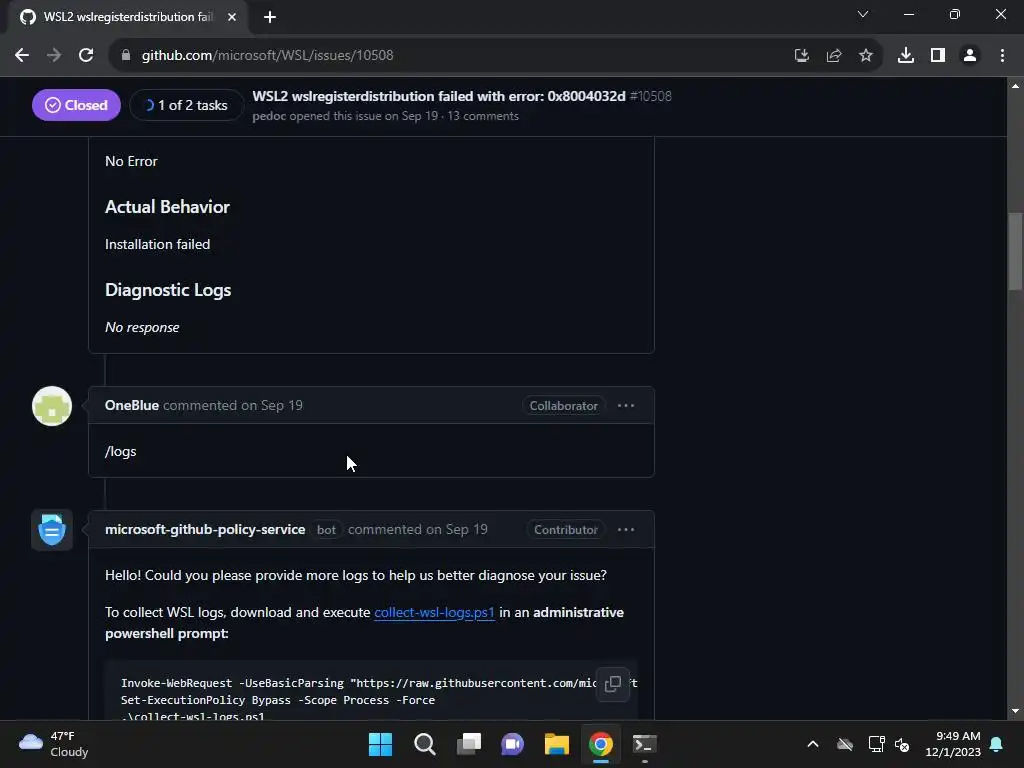Image resolution: width=1024 pixels, height=768 pixels.
Task: Open a new browser tab
Action: [x=270, y=17]
